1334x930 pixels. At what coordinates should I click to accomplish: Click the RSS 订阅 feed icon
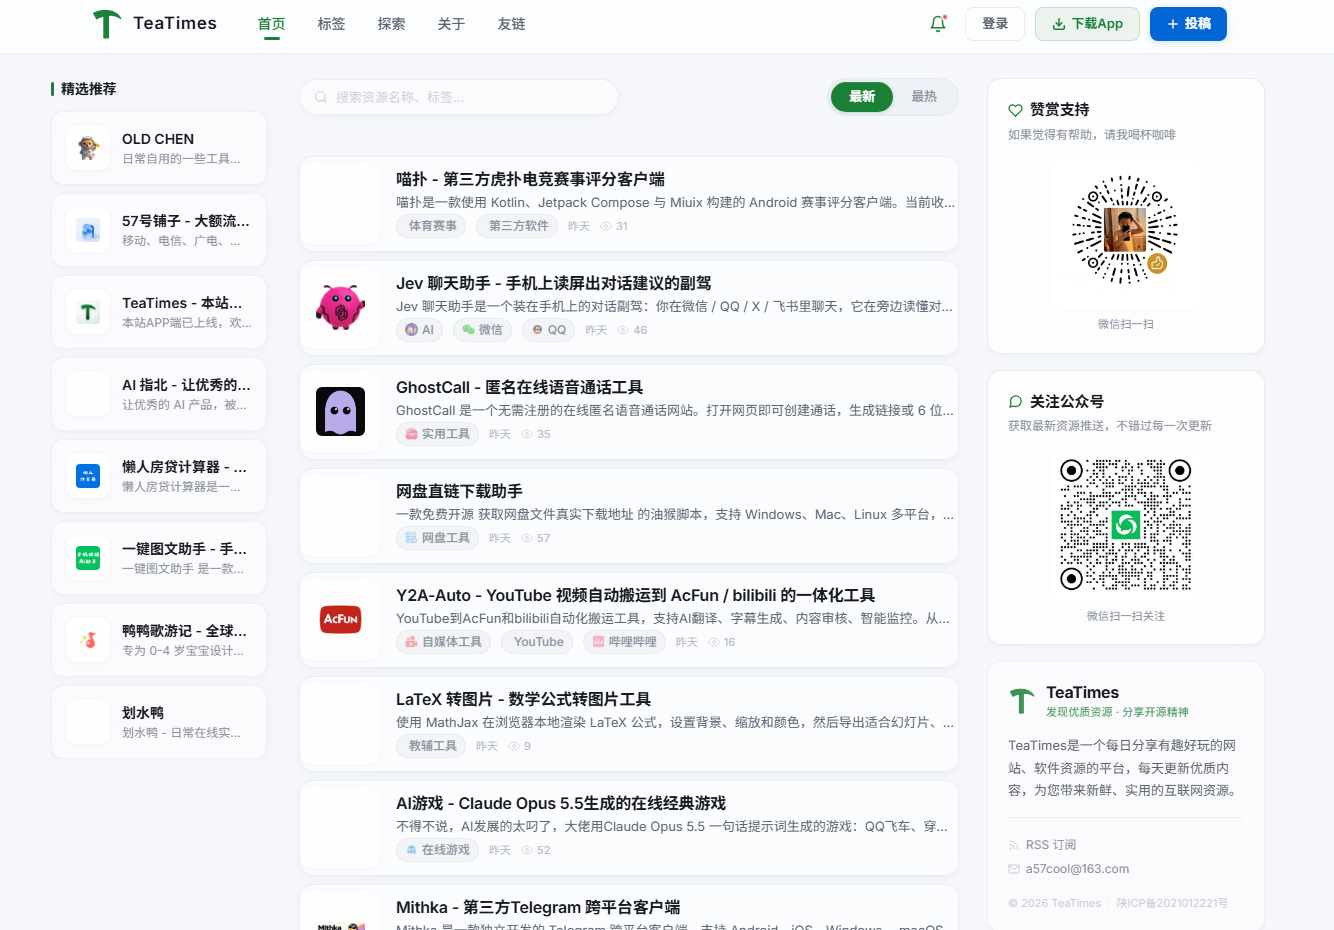click(1014, 845)
